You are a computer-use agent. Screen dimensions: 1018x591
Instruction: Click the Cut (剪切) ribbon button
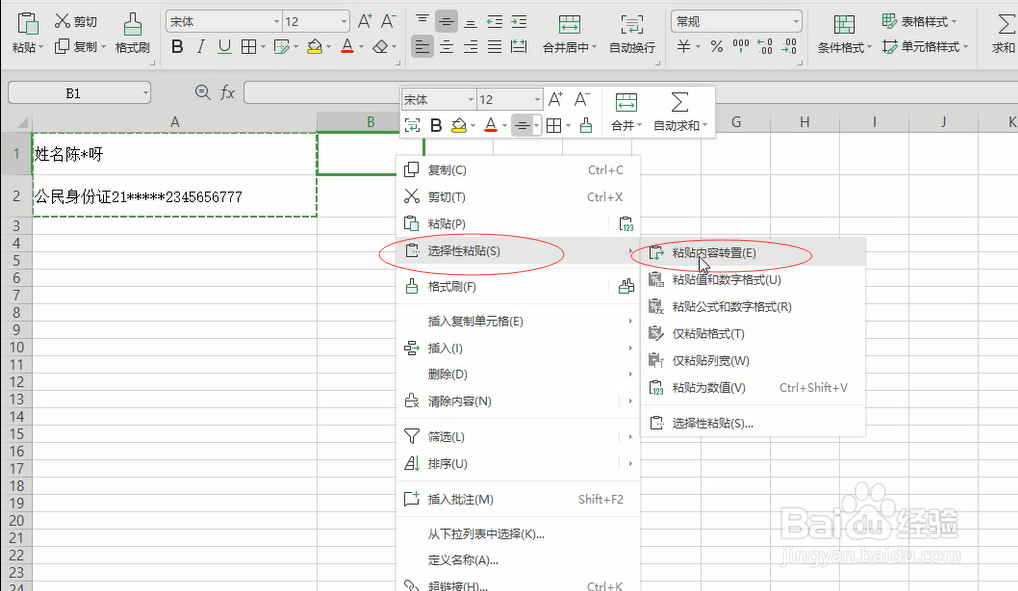coord(76,21)
